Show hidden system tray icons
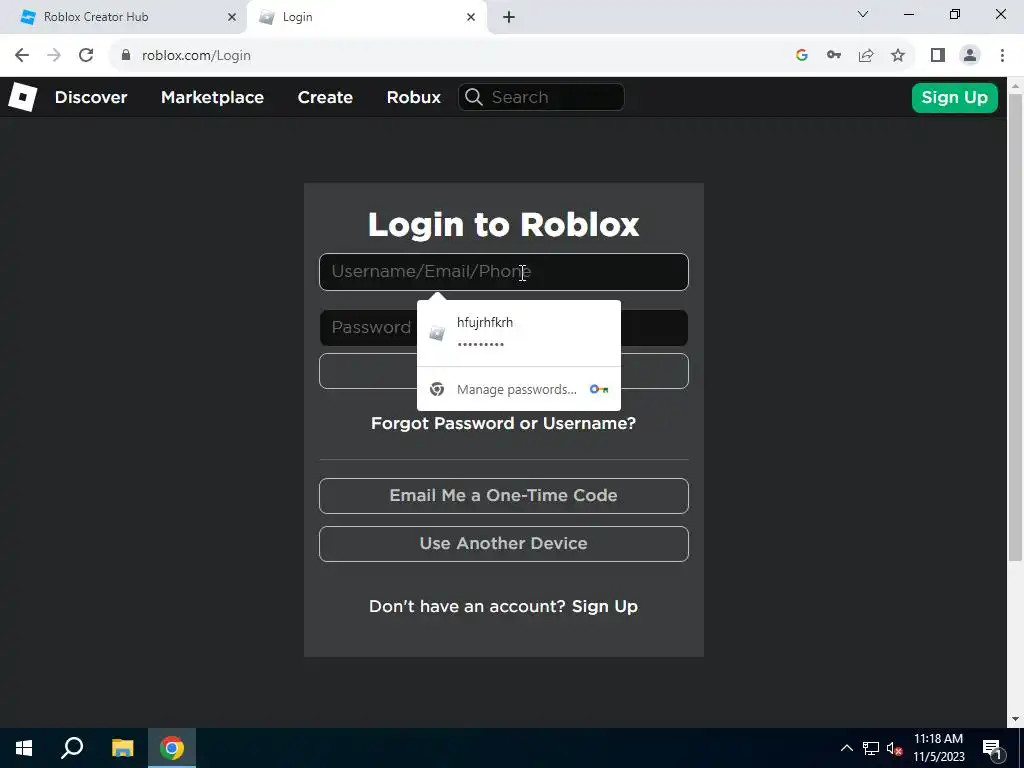 pyautogui.click(x=846, y=748)
